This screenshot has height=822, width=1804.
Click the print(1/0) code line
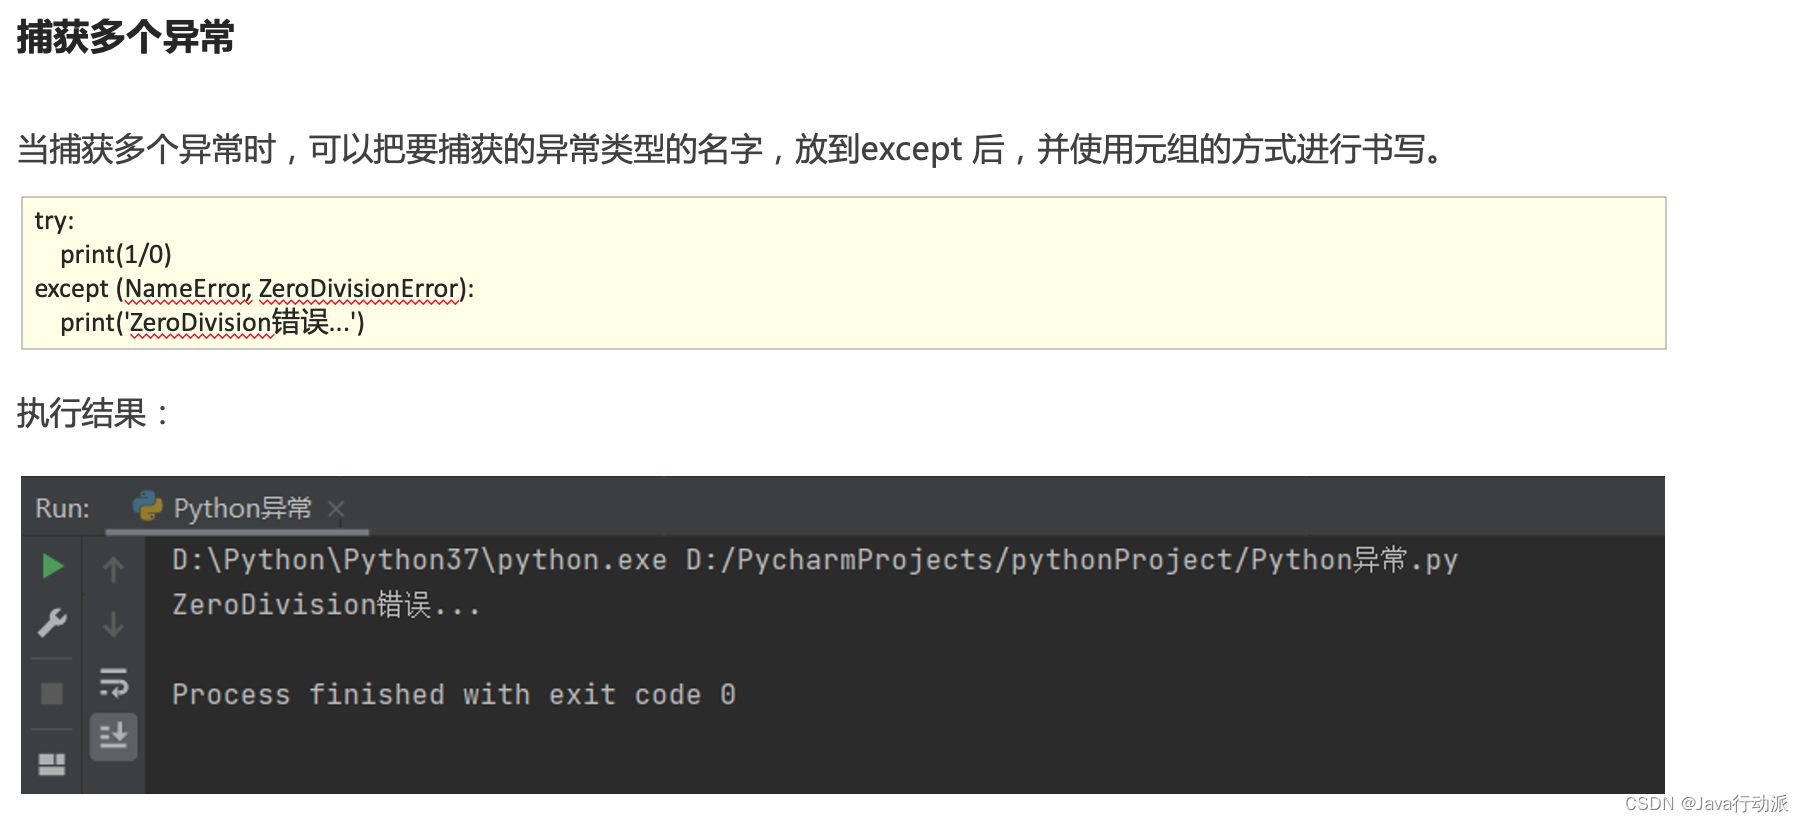(x=116, y=255)
